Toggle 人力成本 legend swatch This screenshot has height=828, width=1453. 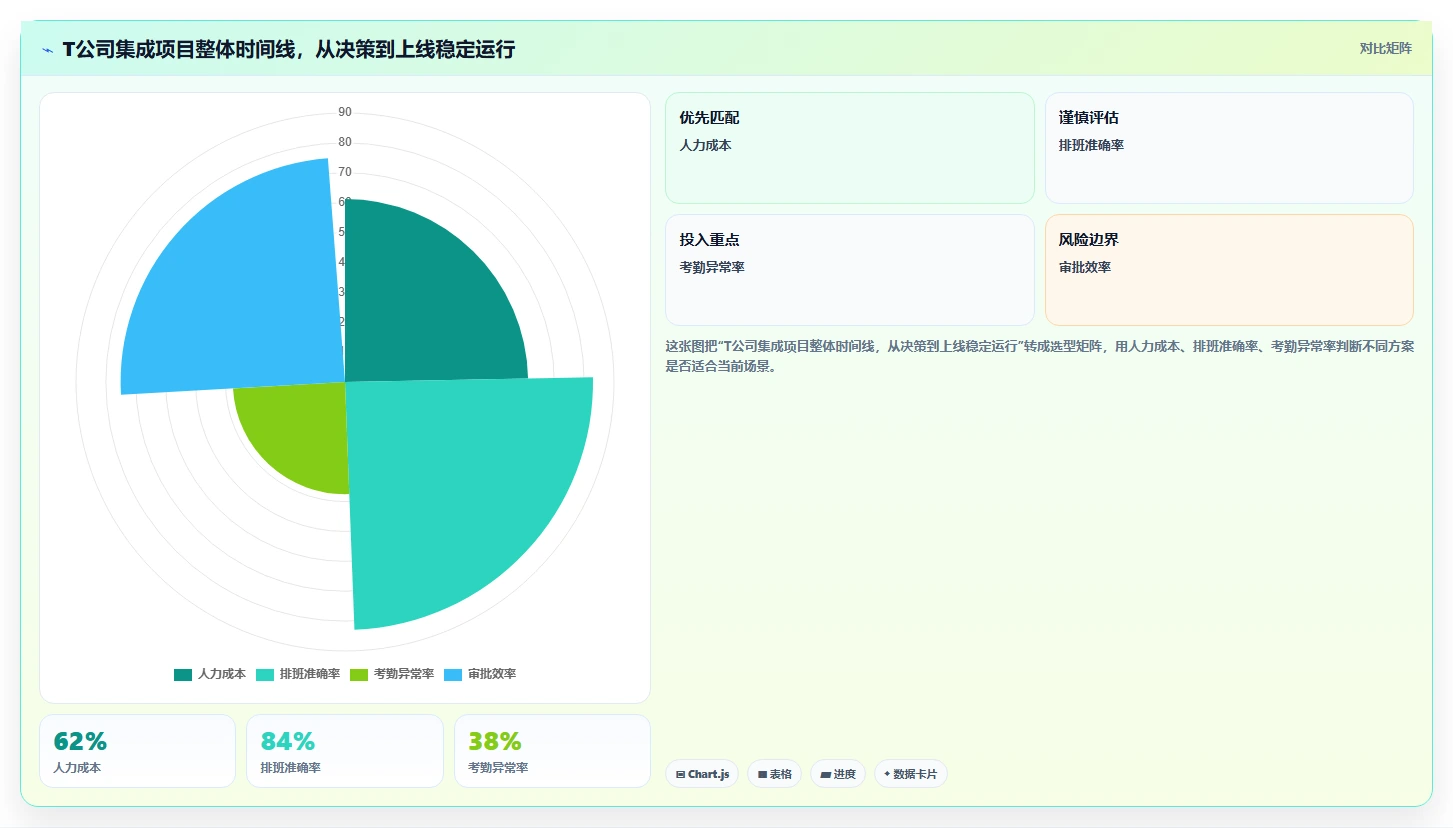(x=183, y=675)
